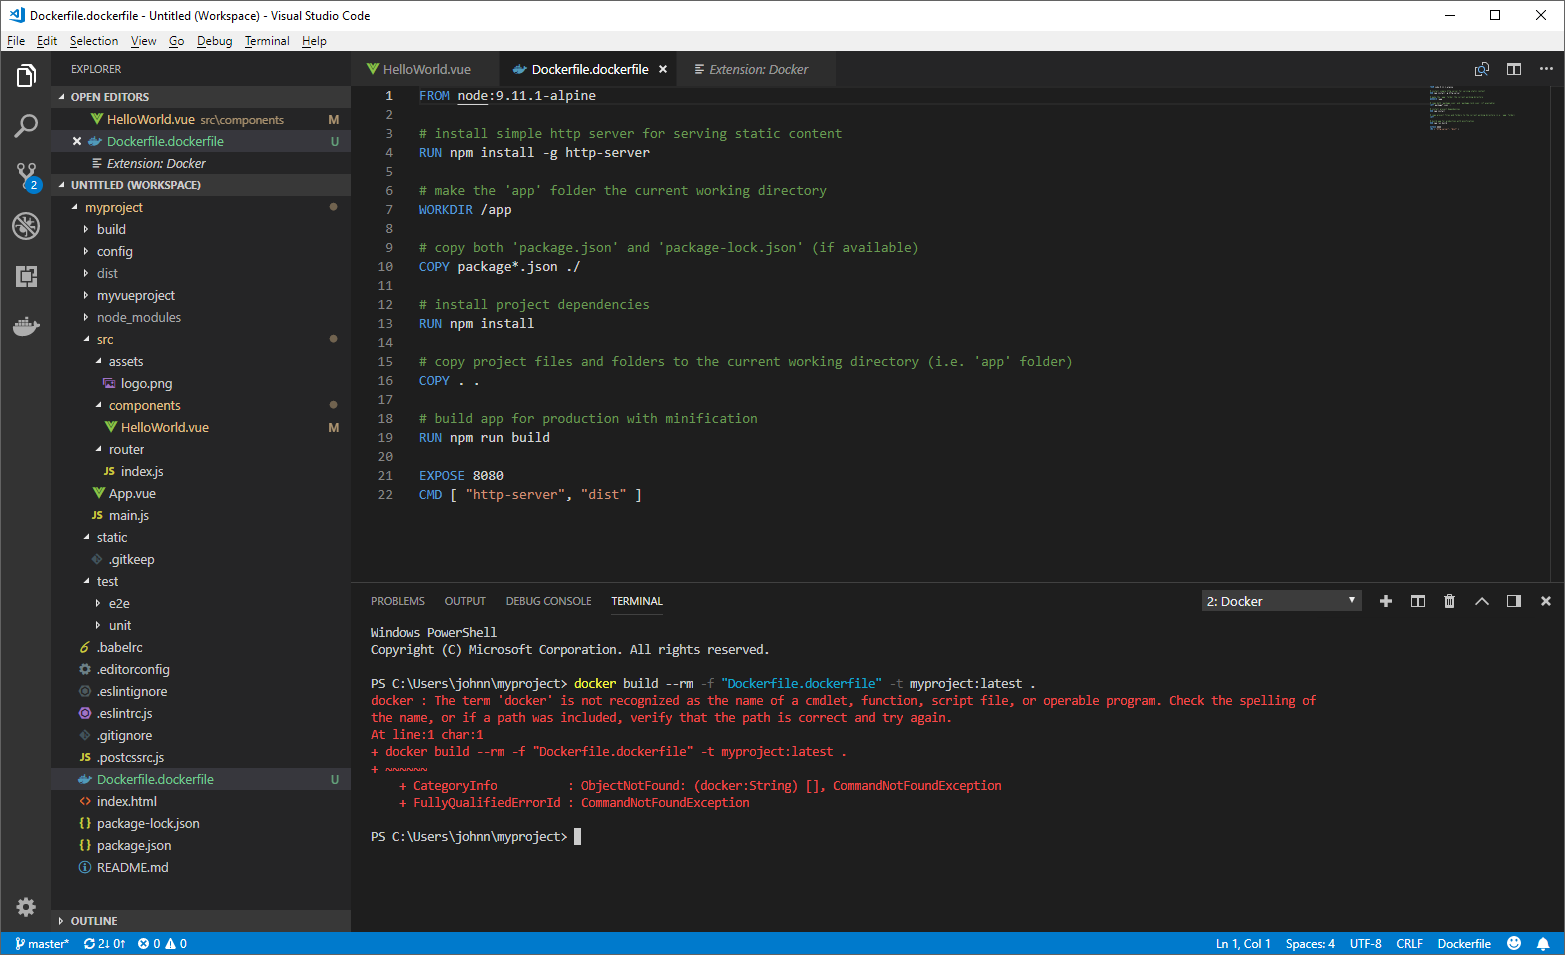Click the editor minimap preview
The image size is (1565, 955).
[x=1471, y=108]
